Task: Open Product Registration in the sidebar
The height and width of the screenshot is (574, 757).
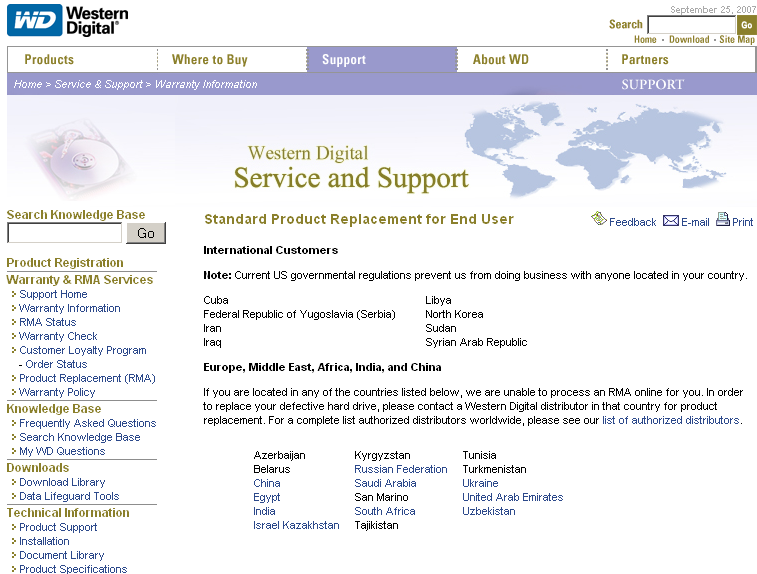Action: (65, 263)
